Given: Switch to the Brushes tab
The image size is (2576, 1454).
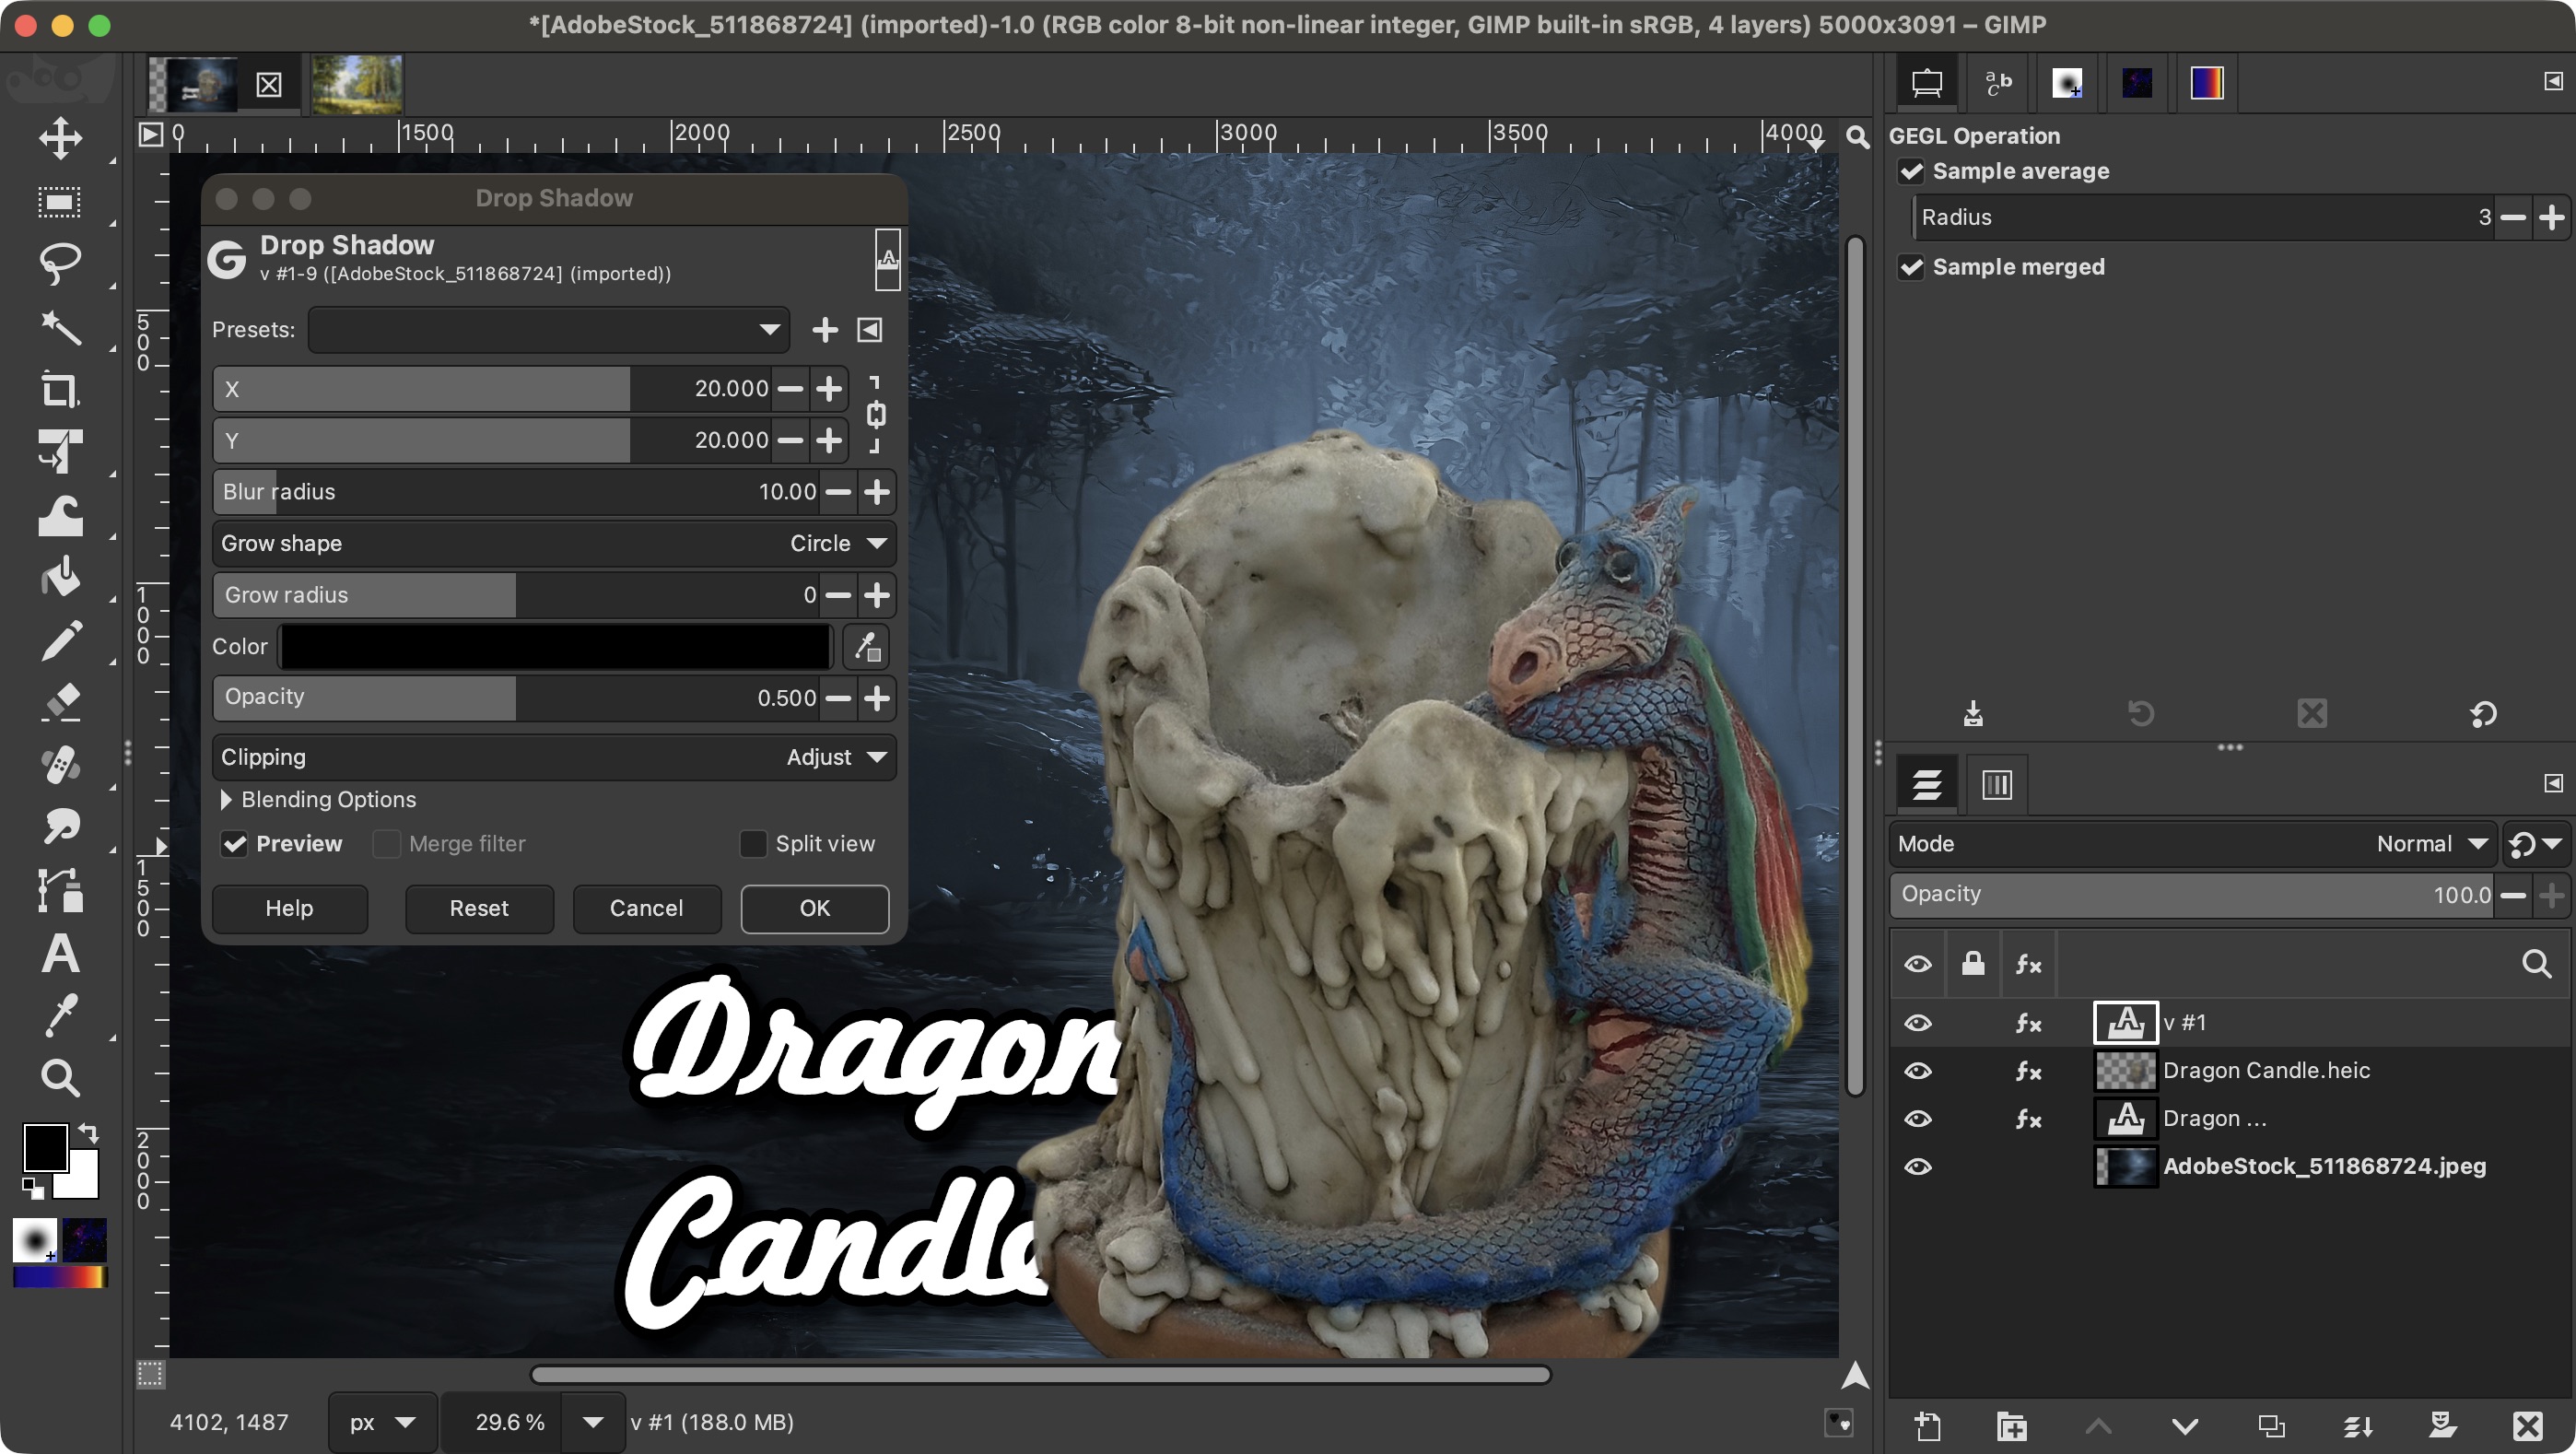Looking at the screenshot, I should point(2067,83).
